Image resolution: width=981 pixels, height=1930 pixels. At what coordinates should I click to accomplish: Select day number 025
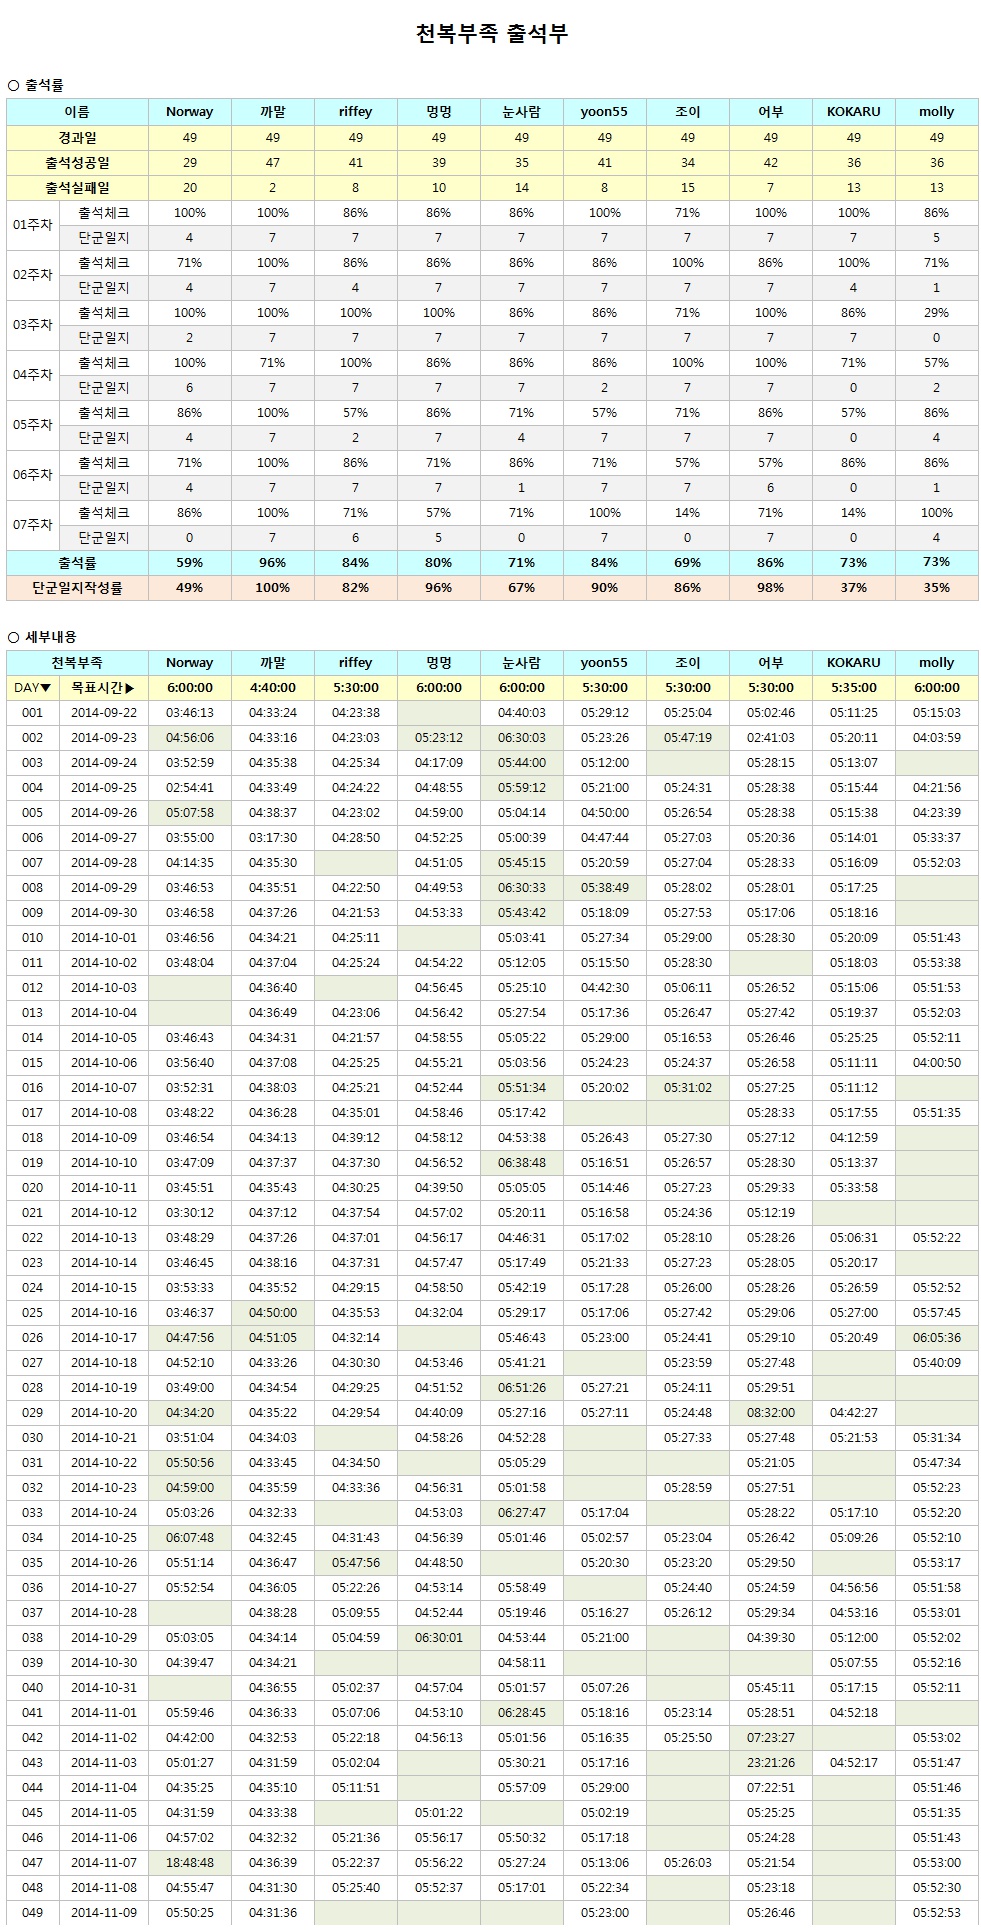click(33, 1313)
